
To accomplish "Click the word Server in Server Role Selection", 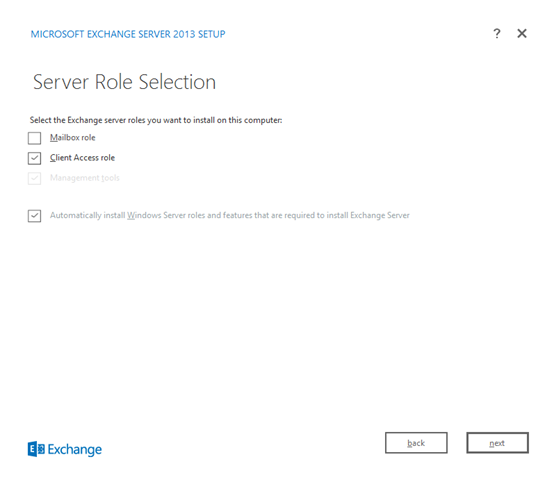I will [x=61, y=82].
